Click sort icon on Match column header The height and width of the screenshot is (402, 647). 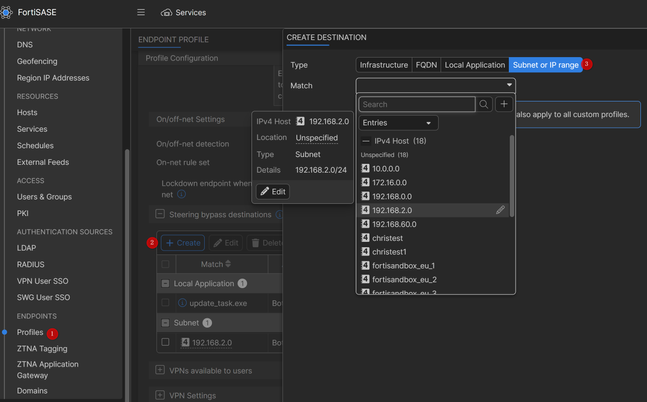229,264
